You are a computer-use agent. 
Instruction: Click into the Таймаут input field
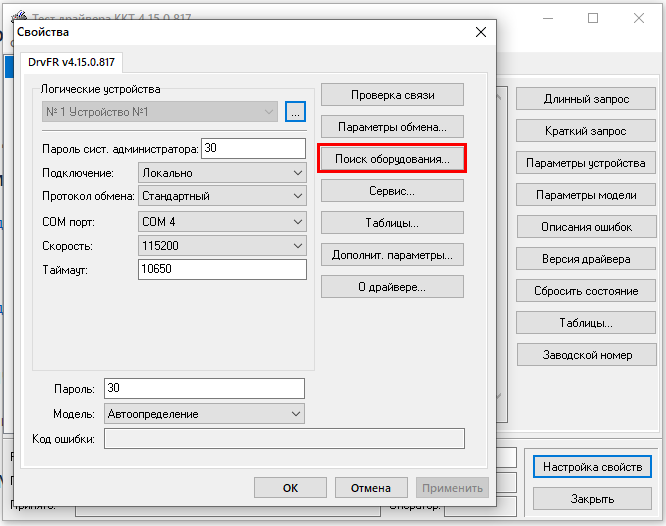[222, 269]
